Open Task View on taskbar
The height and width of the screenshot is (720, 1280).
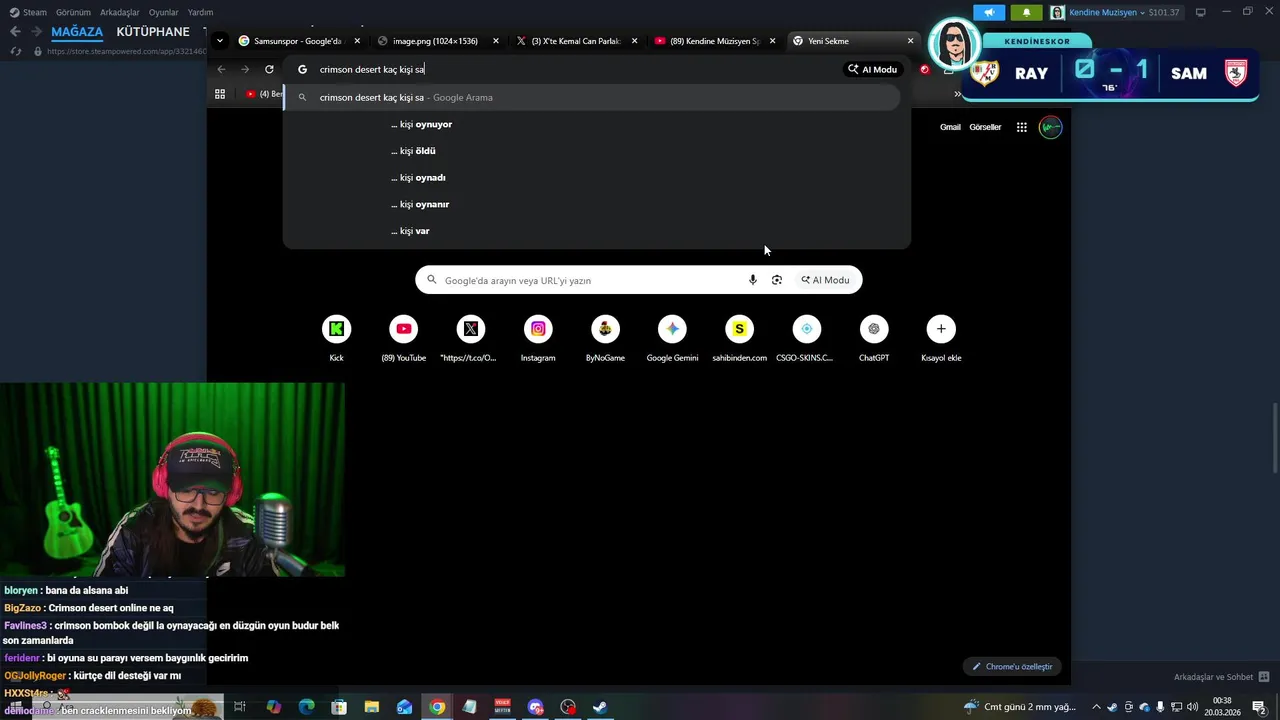point(240,707)
